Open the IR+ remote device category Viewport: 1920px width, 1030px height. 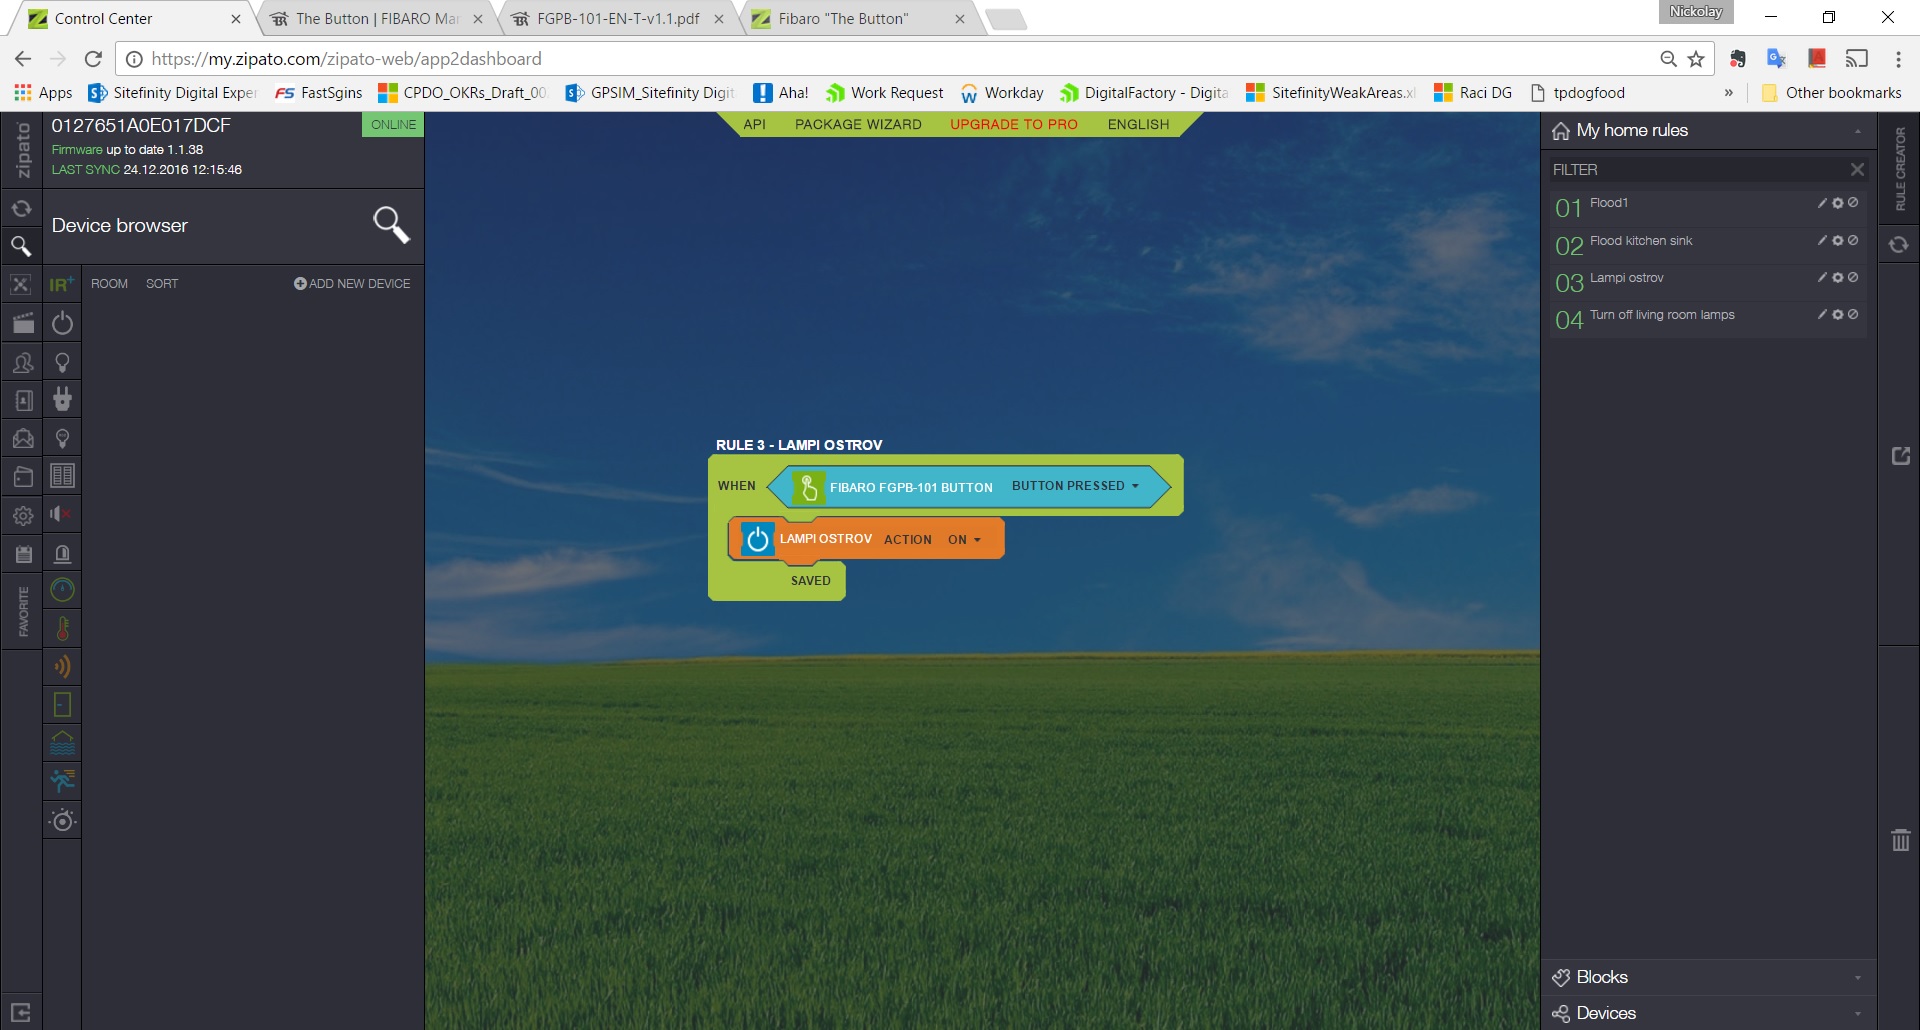click(x=62, y=285)
